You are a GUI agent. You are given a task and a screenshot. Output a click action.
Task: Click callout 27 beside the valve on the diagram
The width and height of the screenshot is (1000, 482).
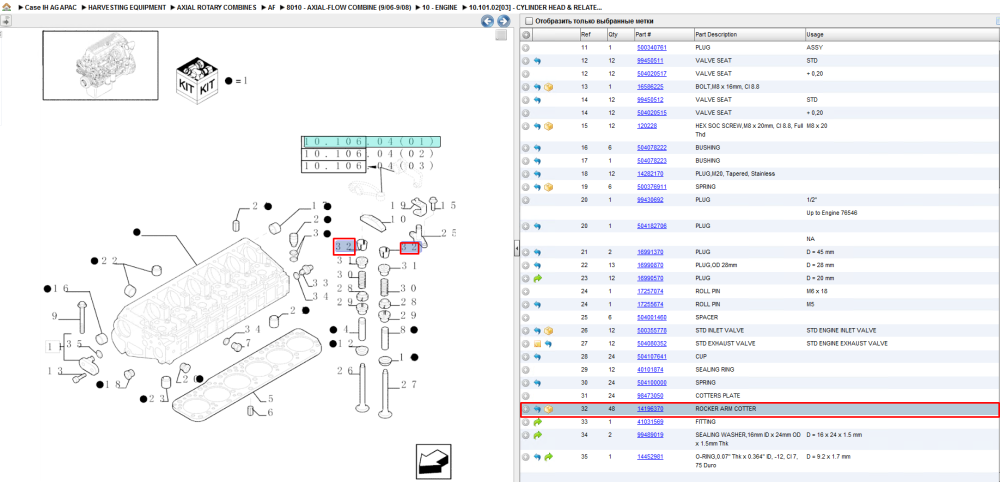409,384
